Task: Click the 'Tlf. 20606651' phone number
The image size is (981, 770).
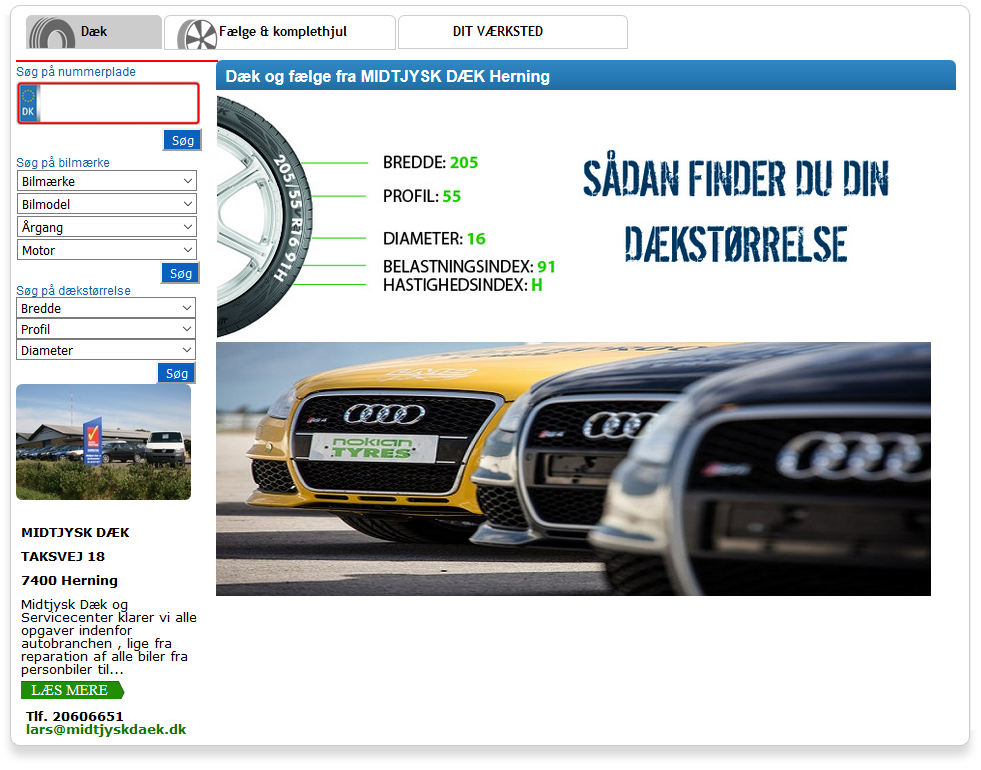Action: [74, 716]
